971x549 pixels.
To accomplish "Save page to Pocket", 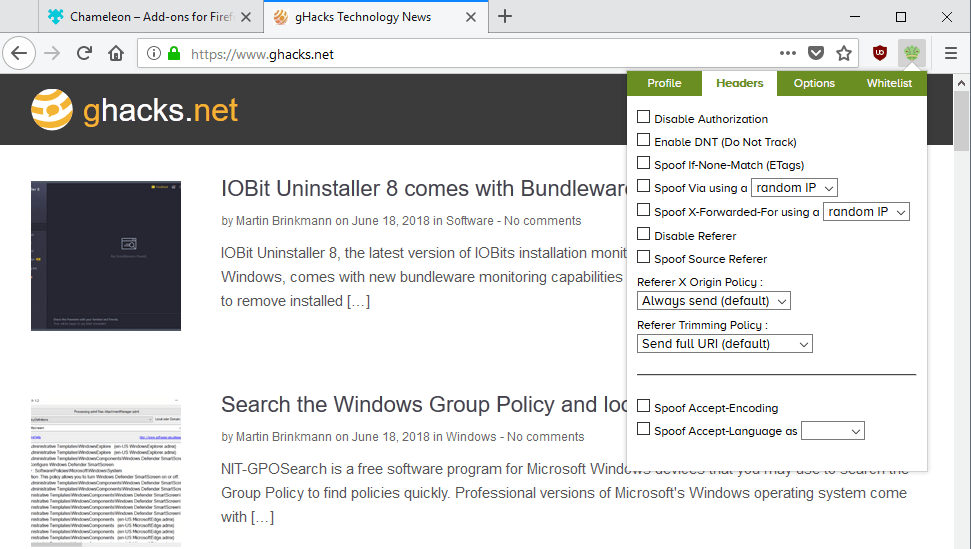I will coord(816,53).
